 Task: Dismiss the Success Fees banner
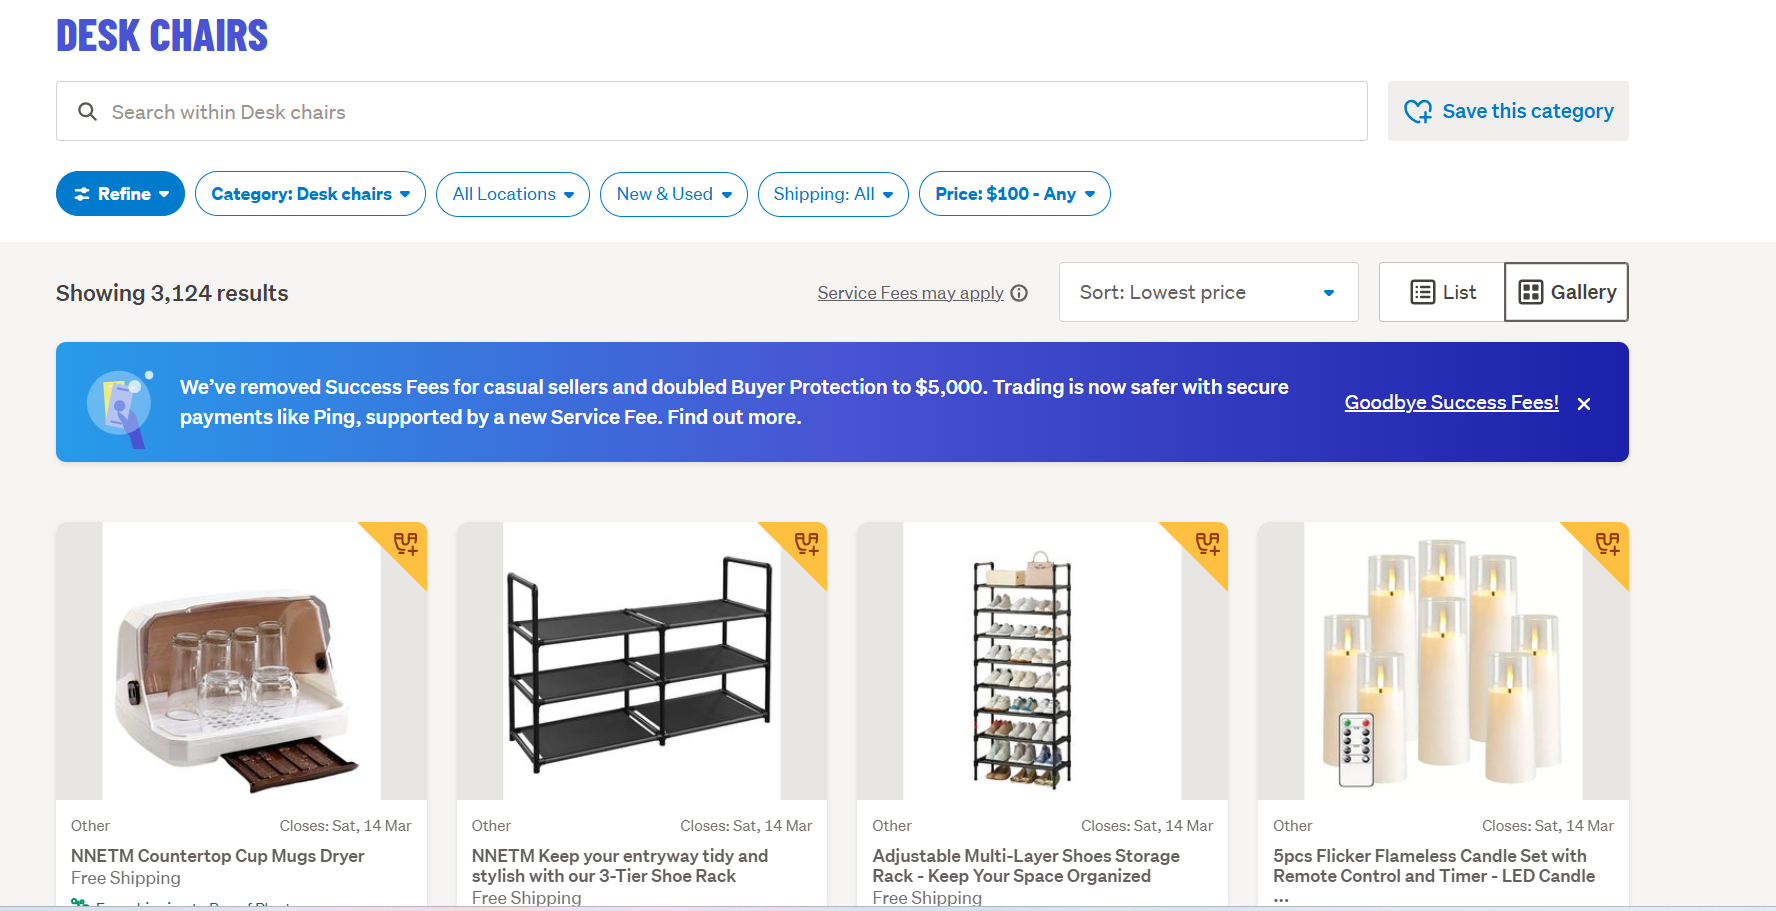coord(1584,404)
